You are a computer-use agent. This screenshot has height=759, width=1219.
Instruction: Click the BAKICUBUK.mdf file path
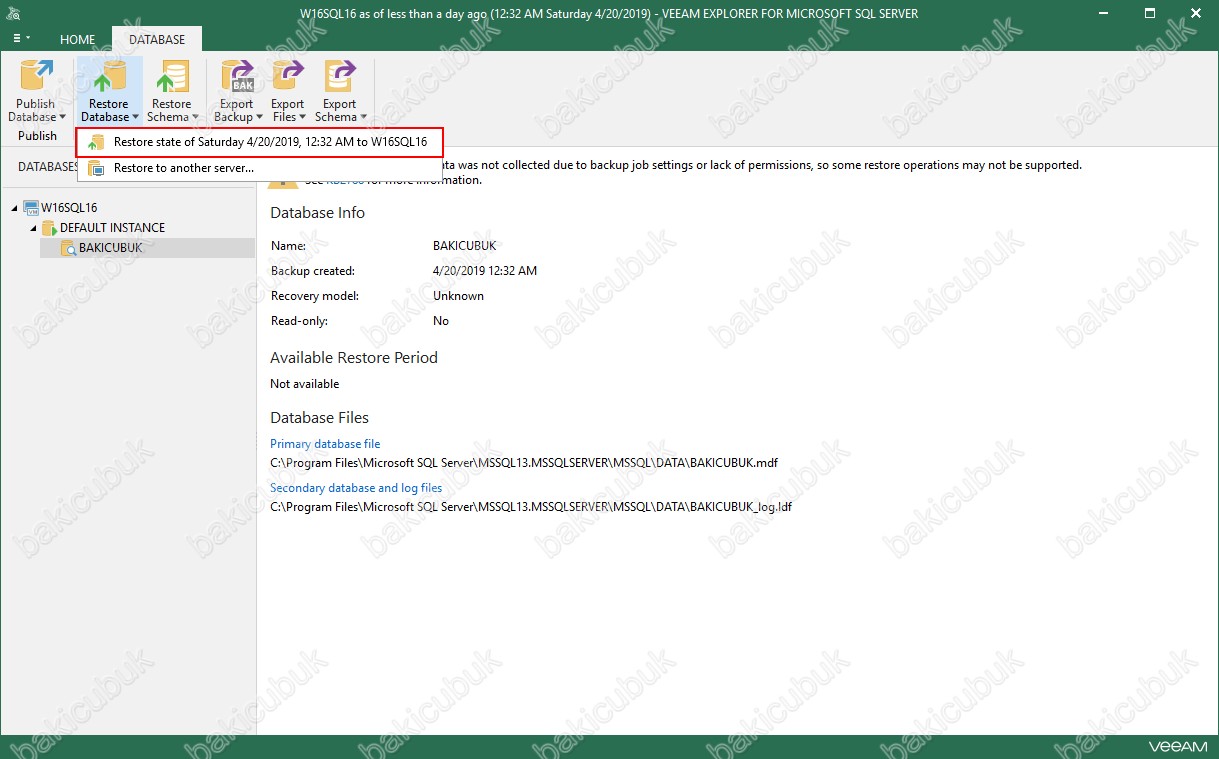(x=524, y=463)
